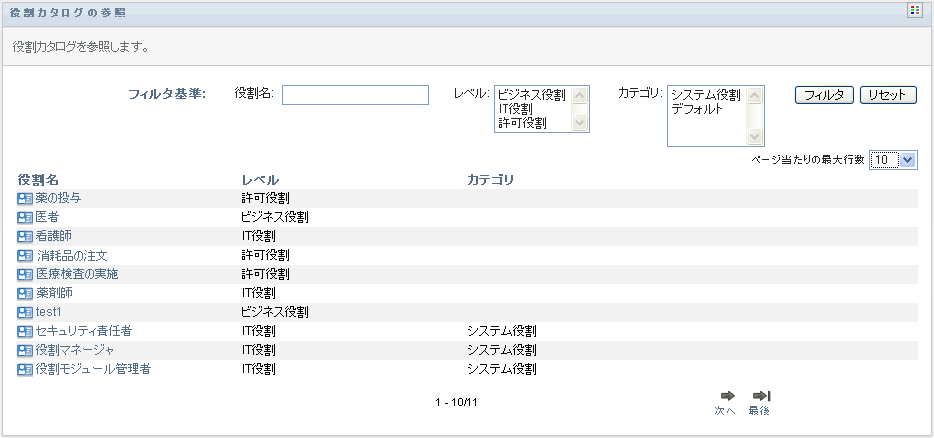Select システム役割 in the category list
This screenshot has height=438, width=934.
(706, 95)
